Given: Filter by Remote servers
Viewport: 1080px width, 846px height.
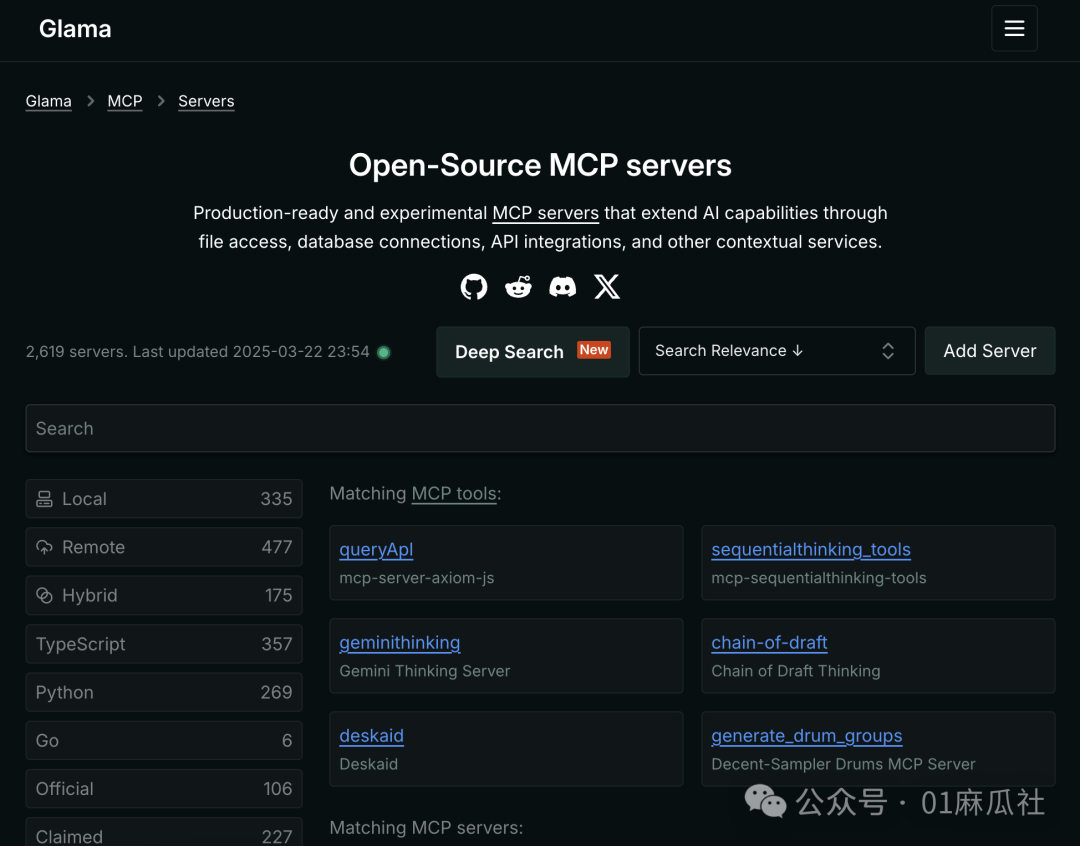Looking at the screenshot, I should point(164,547).
